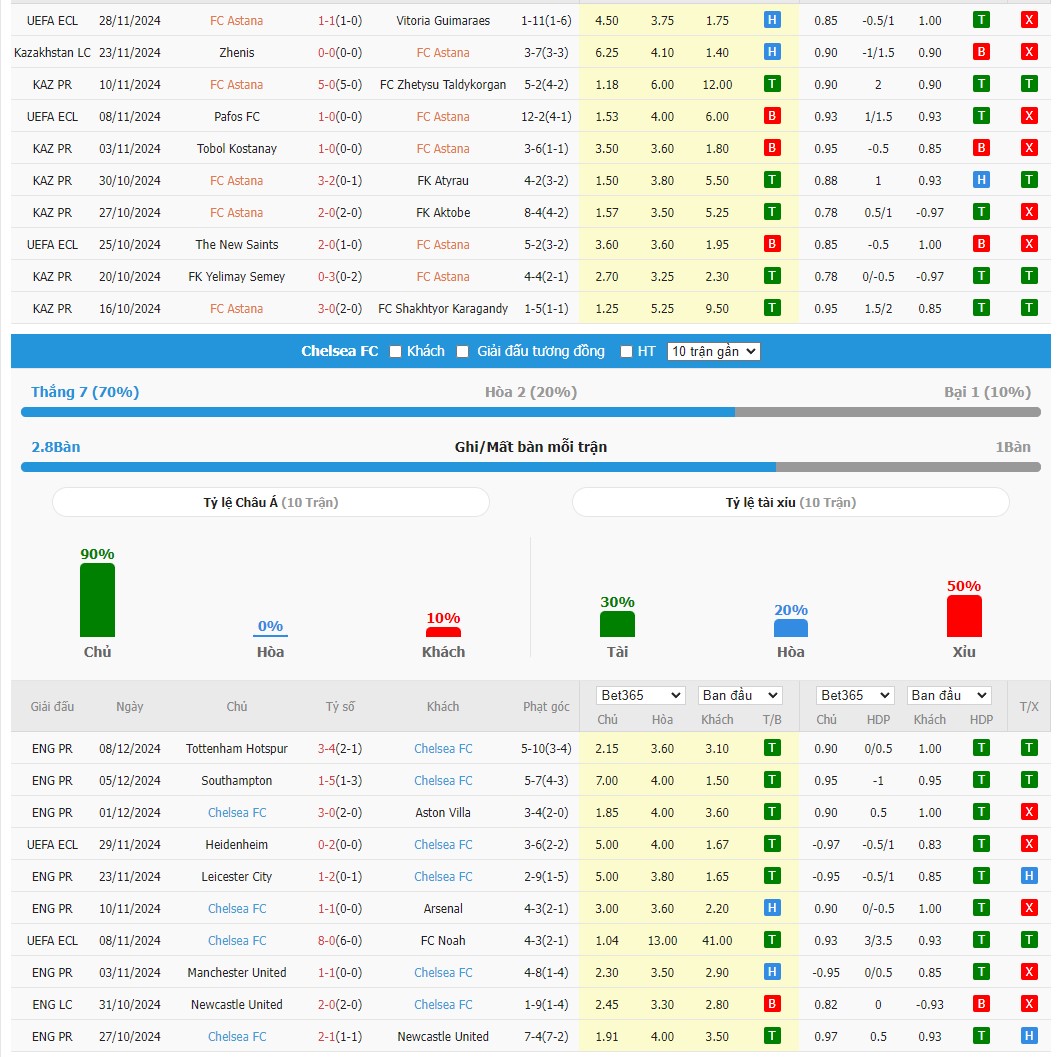Click the green T handicap badge in the Heidenheim row
The image size is (1061, 1057).
980,845
